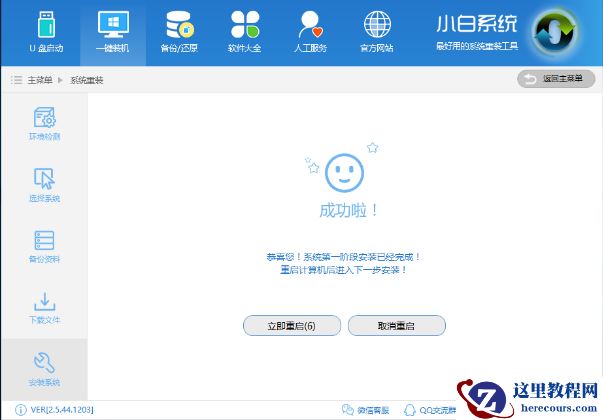Select the 备份资料 step icon
Screen dimensions: 603x420
pos(45,240)
